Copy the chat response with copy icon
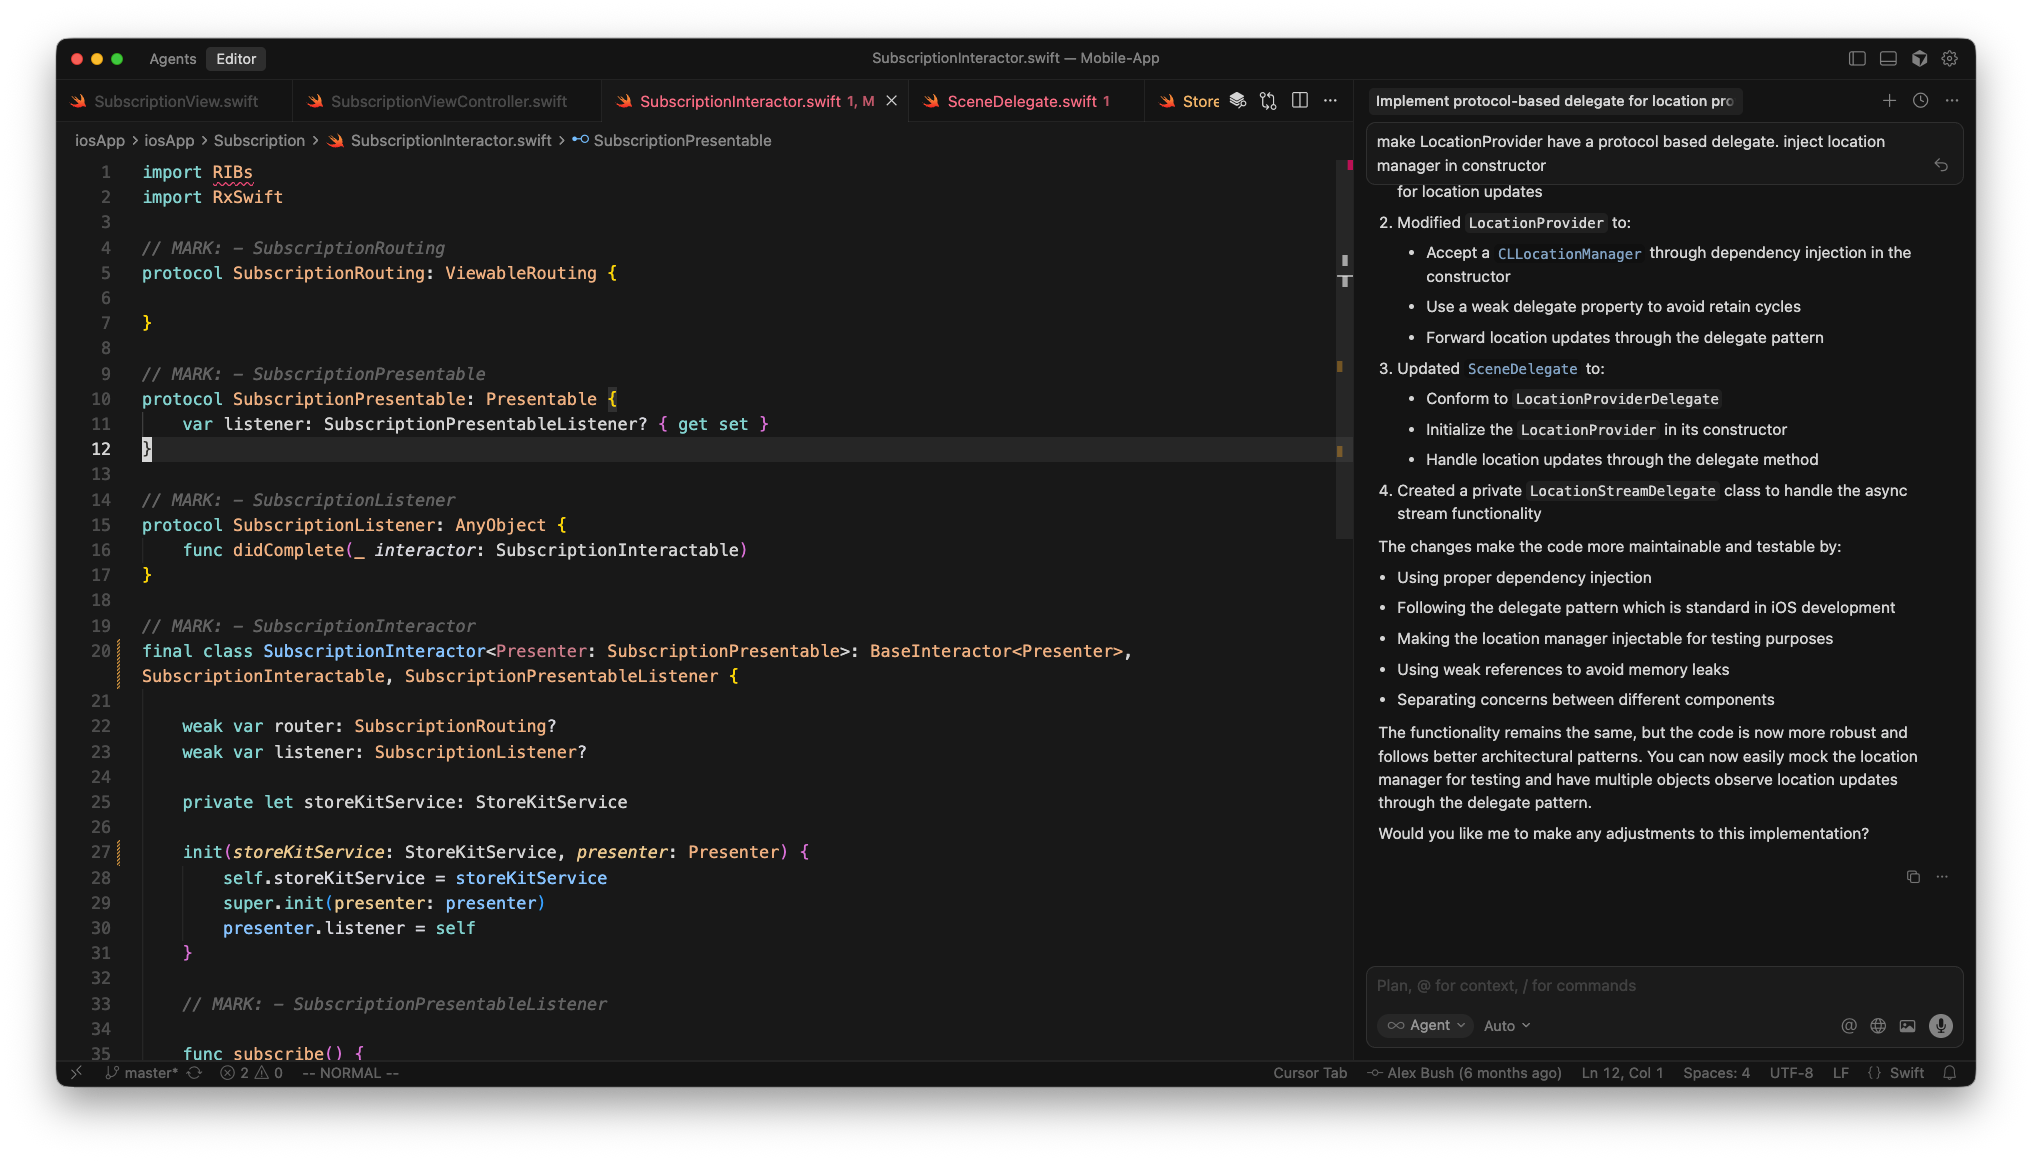Screen dimensions: 2032x1161 1913,877
